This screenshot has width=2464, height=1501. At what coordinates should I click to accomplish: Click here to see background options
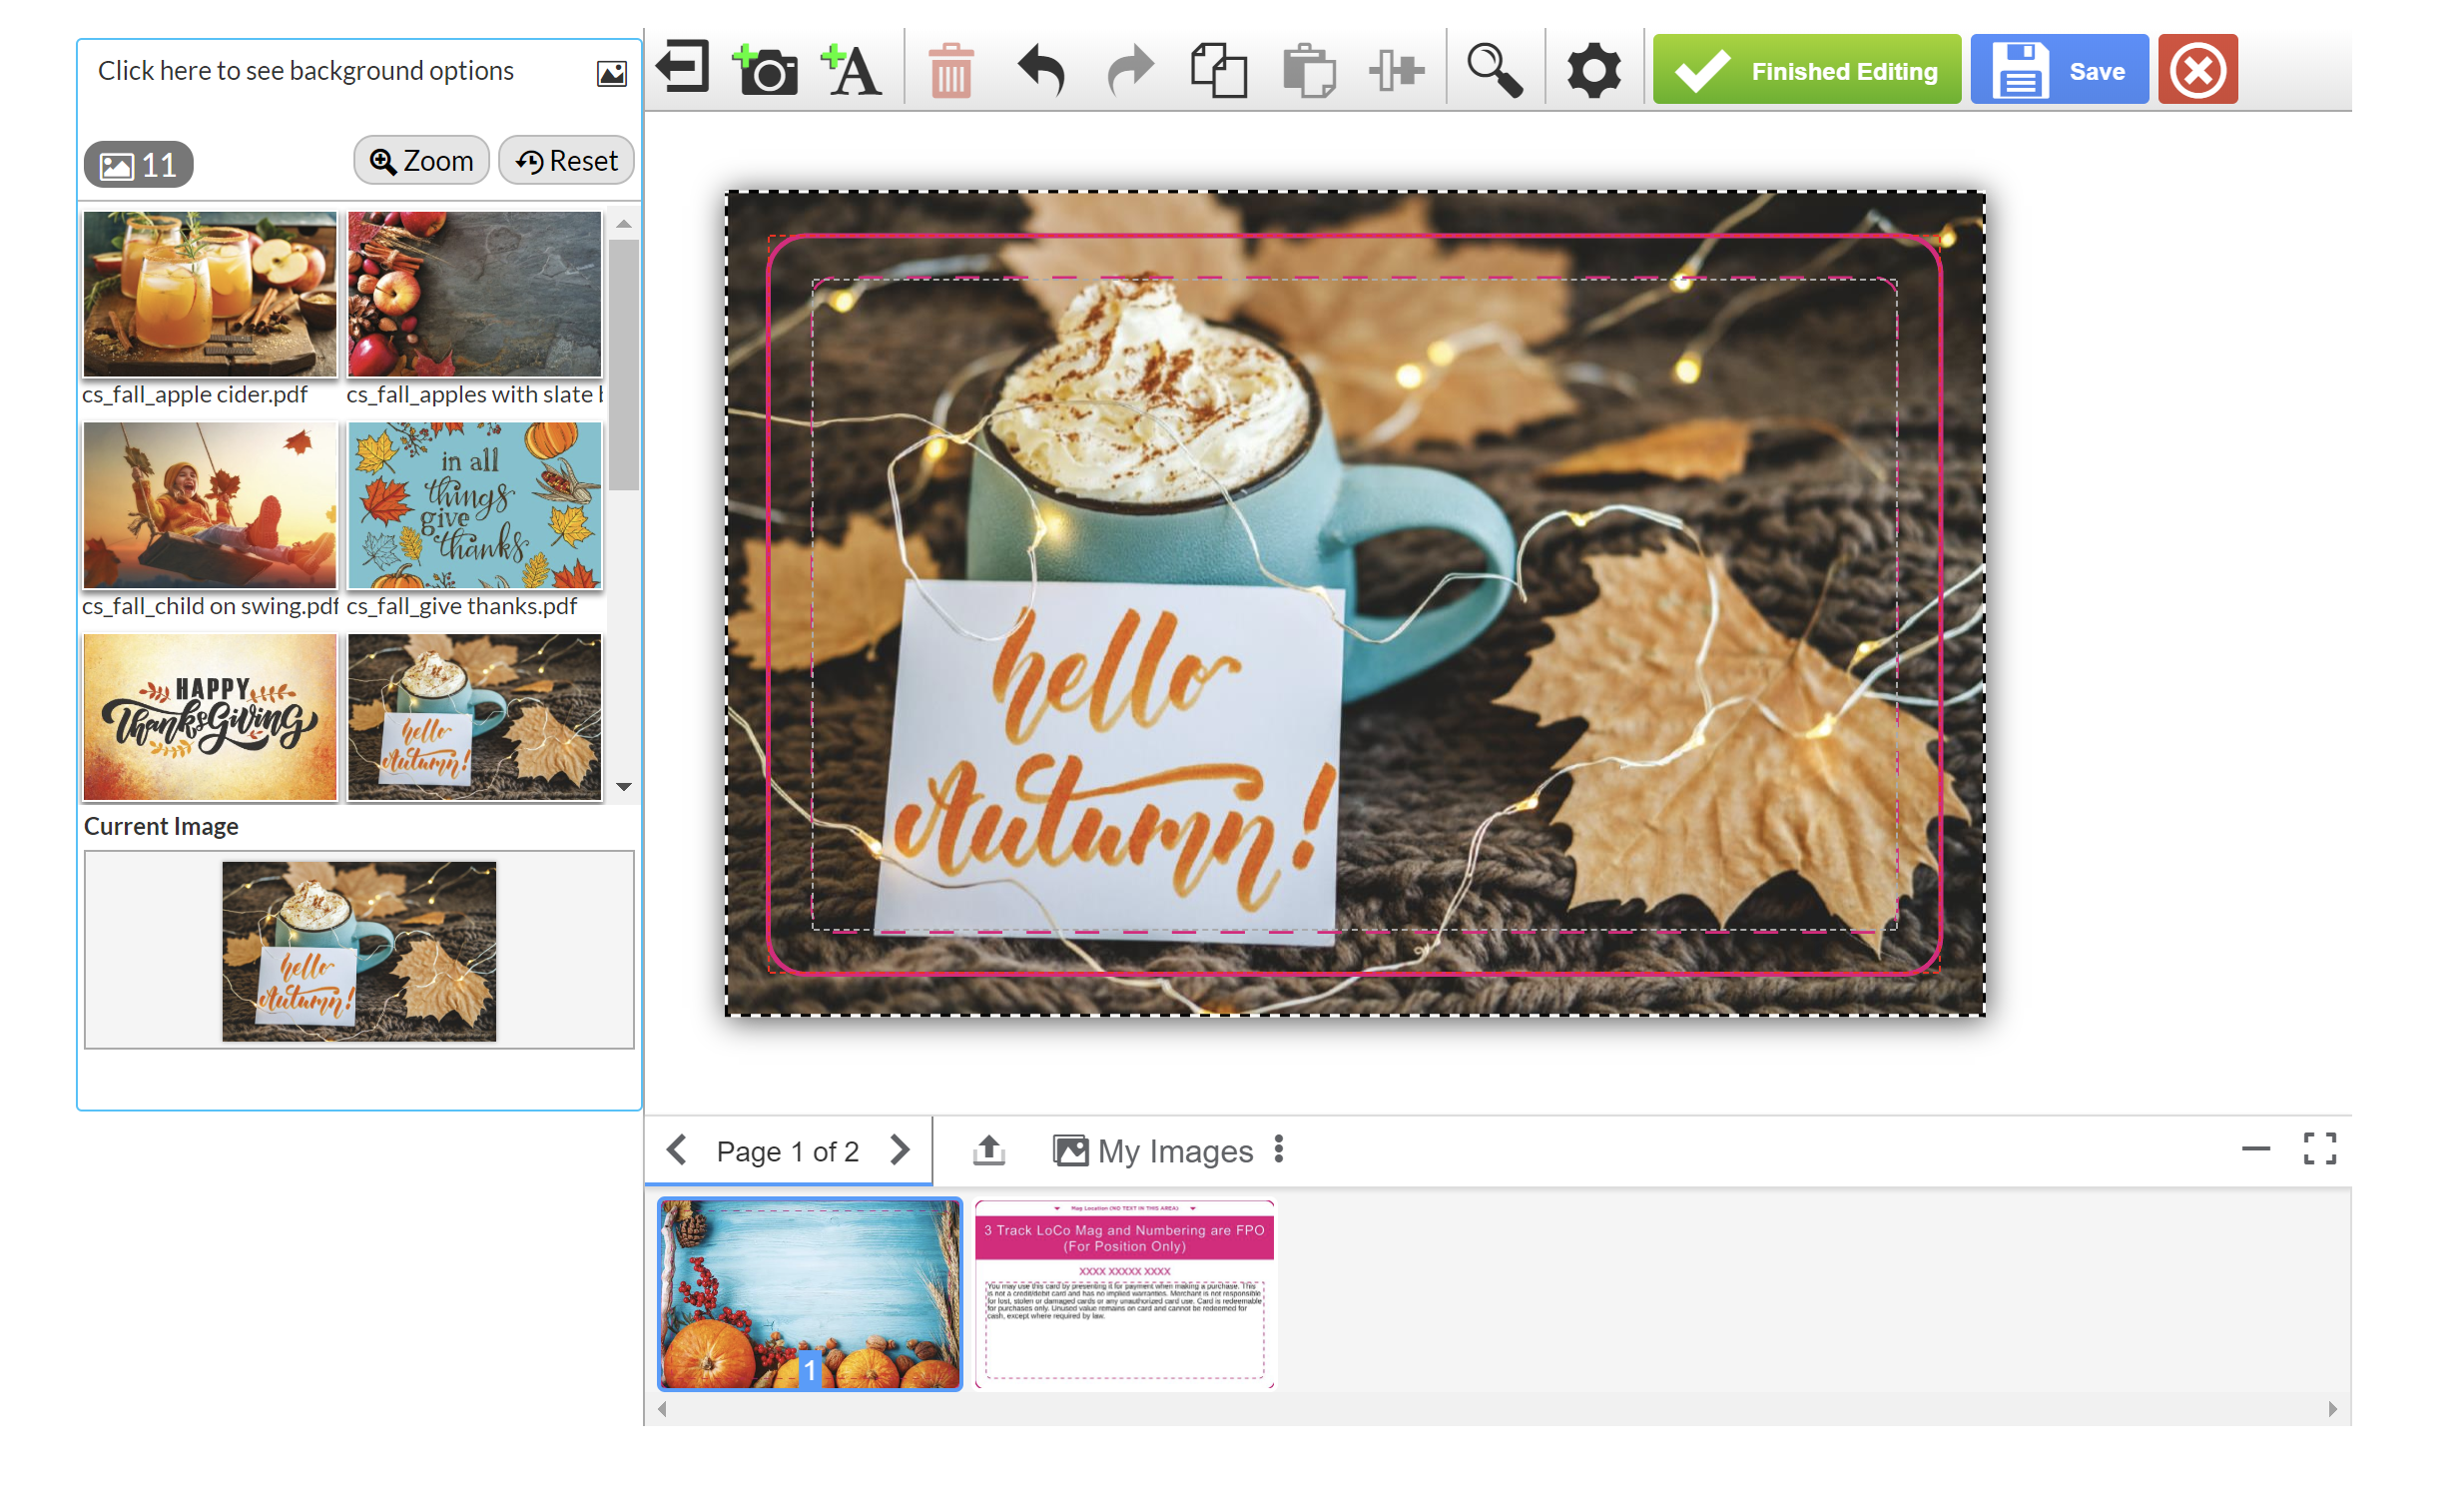(x=305, y=71)
